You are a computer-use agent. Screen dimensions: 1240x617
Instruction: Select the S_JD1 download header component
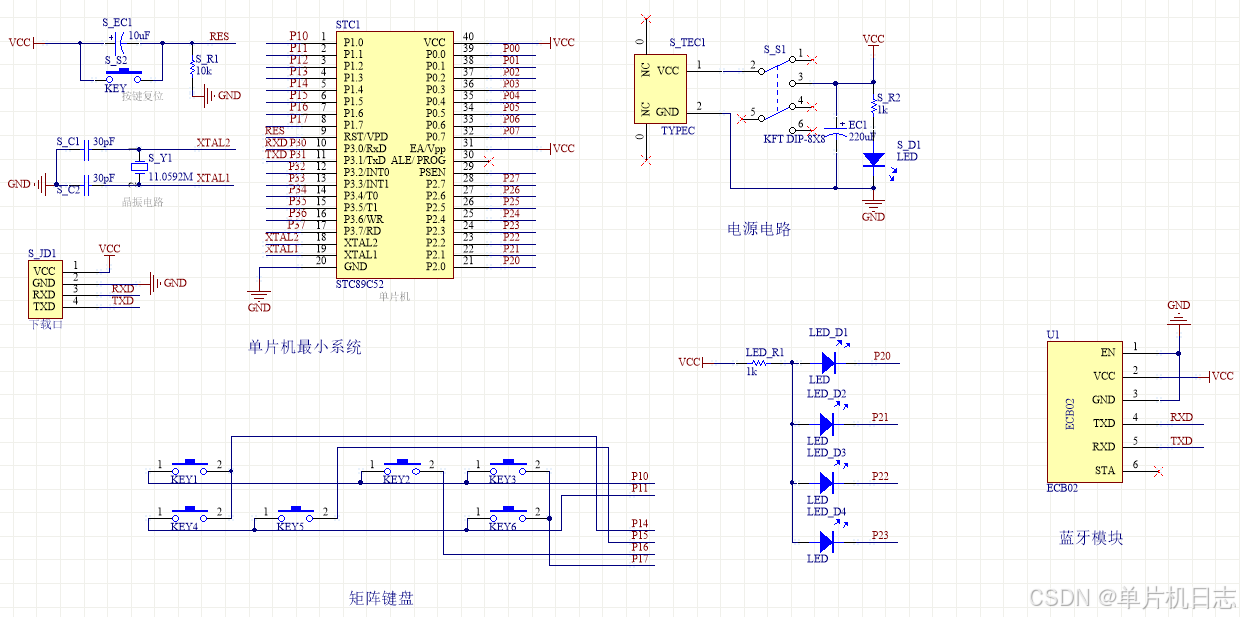click(x=44, y=289)
